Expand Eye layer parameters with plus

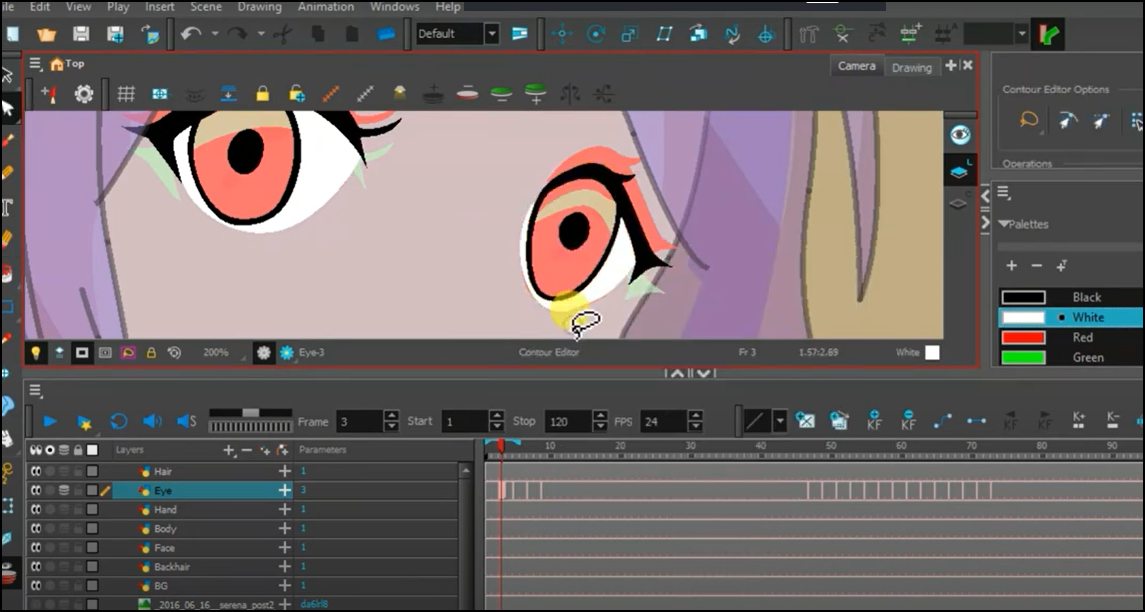pyautogui.click(x=285, y=491)
